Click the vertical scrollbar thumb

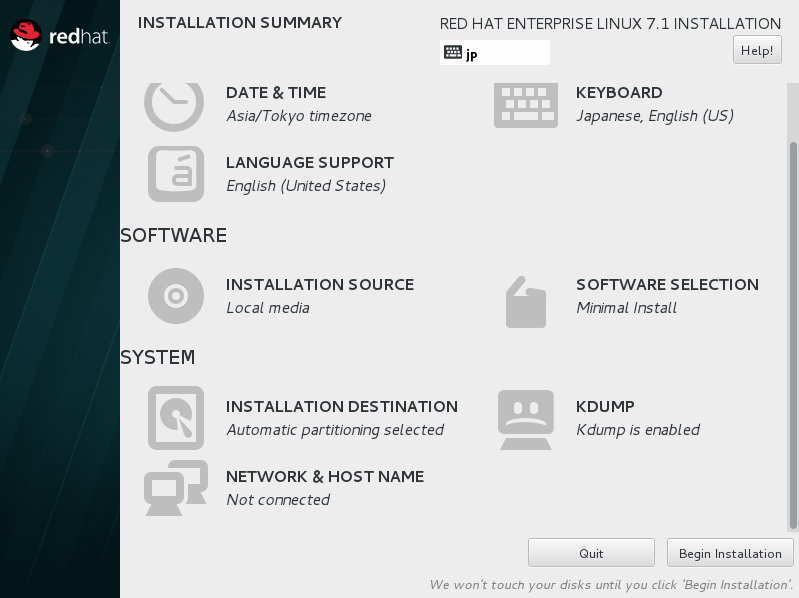pos(793,336)
